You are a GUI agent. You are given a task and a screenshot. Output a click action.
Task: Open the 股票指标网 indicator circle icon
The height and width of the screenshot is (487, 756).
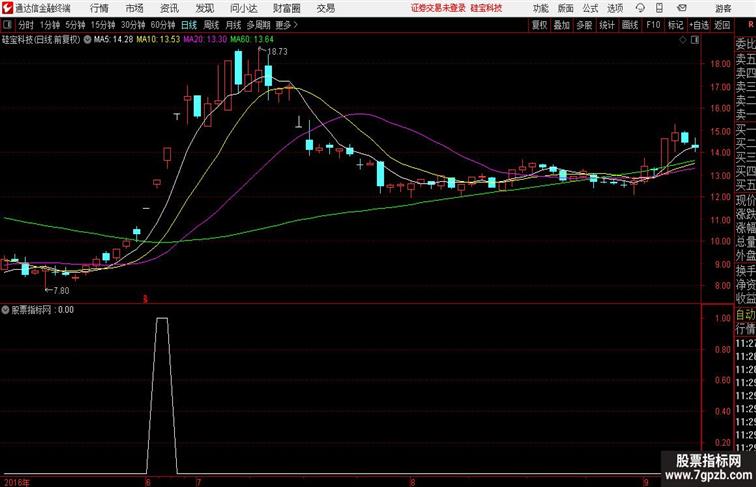click(5, 310)
